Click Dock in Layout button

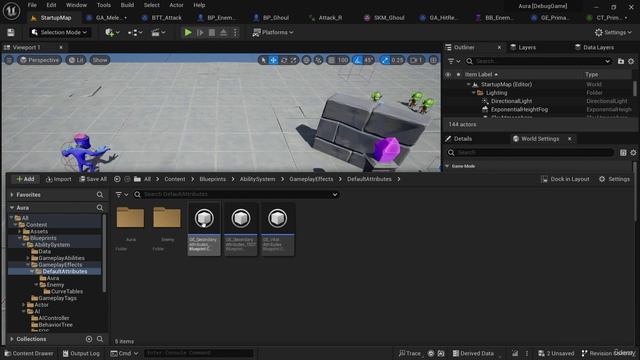click(x=565, y=179)
